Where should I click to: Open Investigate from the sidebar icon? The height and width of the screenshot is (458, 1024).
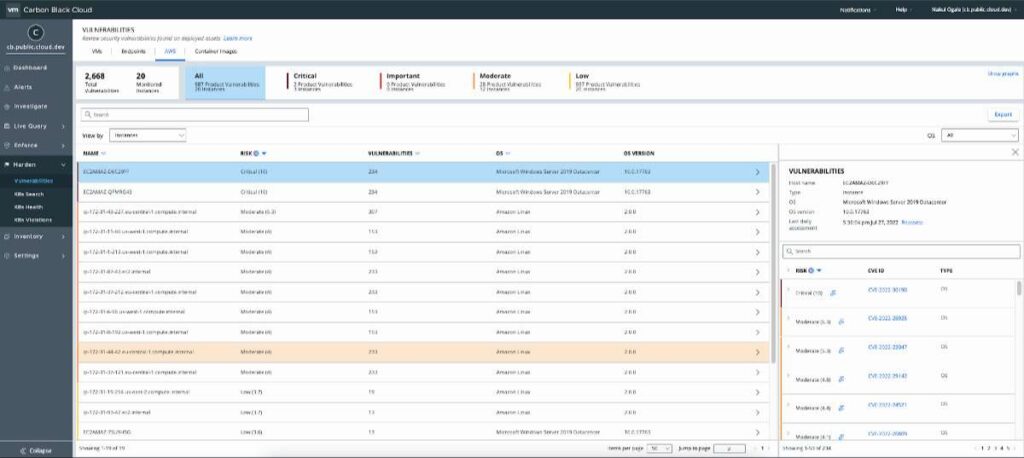(7, 106)
